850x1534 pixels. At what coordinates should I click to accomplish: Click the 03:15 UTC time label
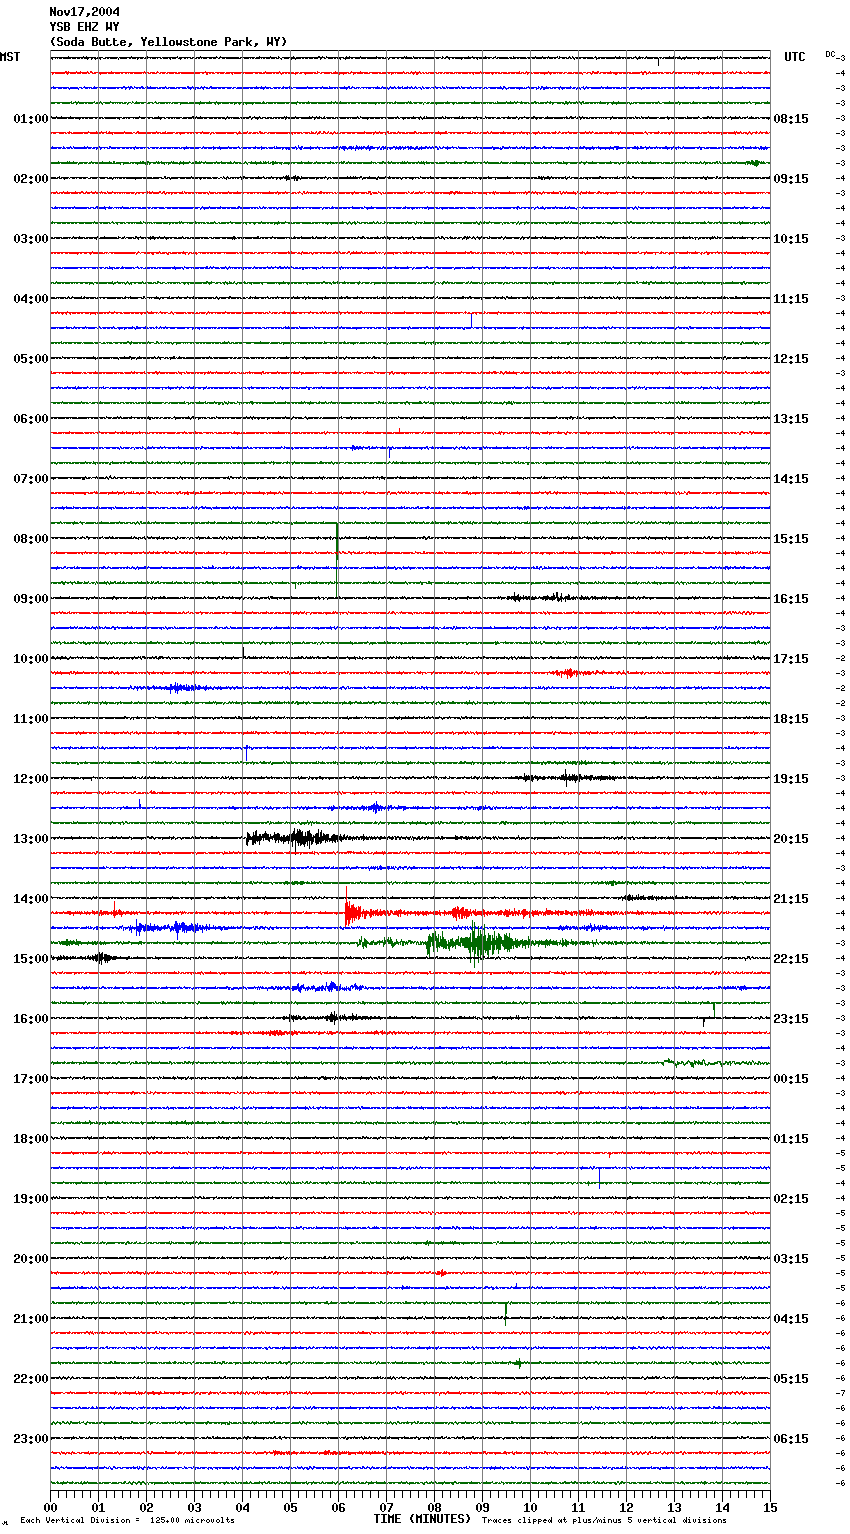791,1259
